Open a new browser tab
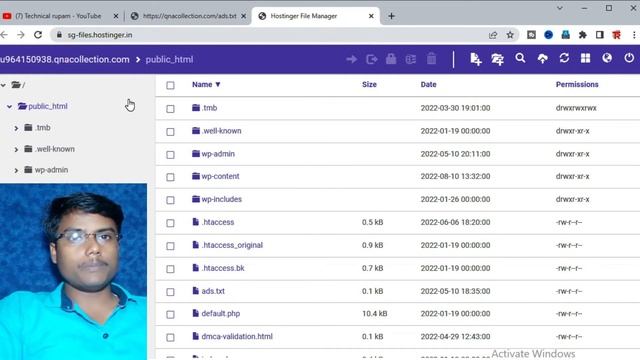 [x=391, y=16]
